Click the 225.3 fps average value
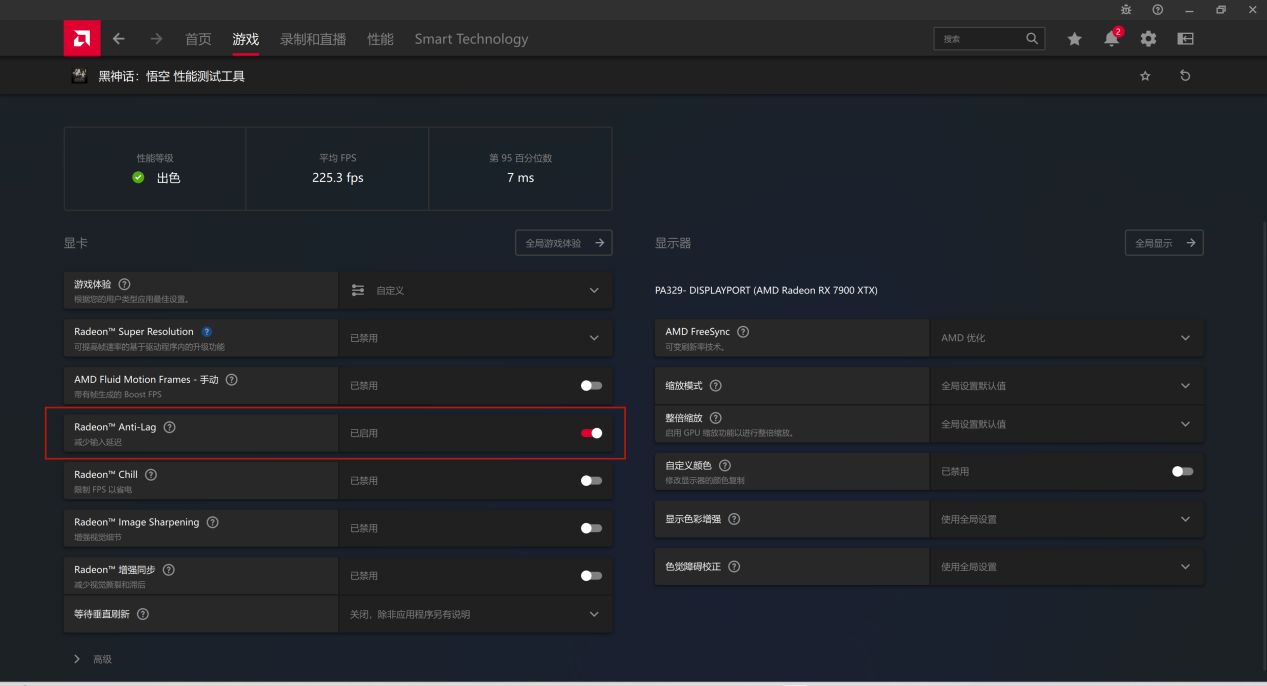Screen dimensions: 1267x686 (x=337, y=178)
